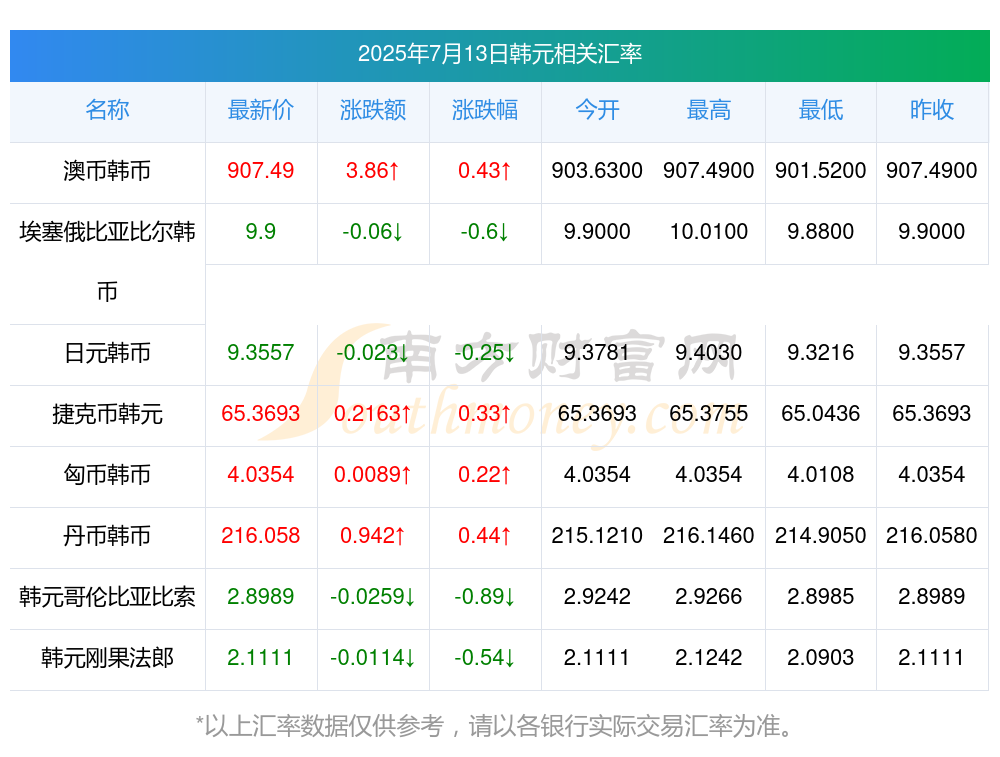Click the opening value 2.9242
The width and height of the screenshot is (1000, 757).
pos(597,597)
